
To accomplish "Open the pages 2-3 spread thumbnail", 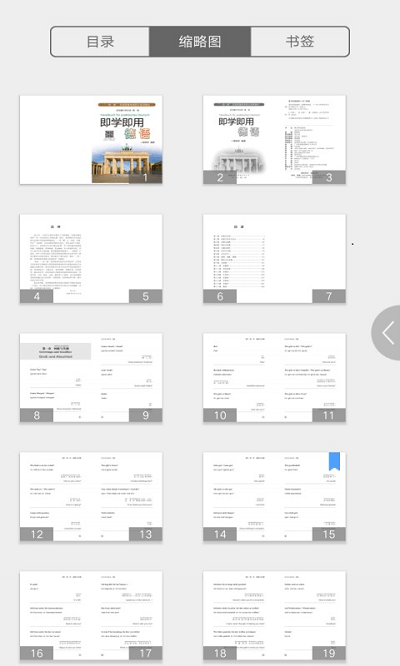I will [274, 140].
